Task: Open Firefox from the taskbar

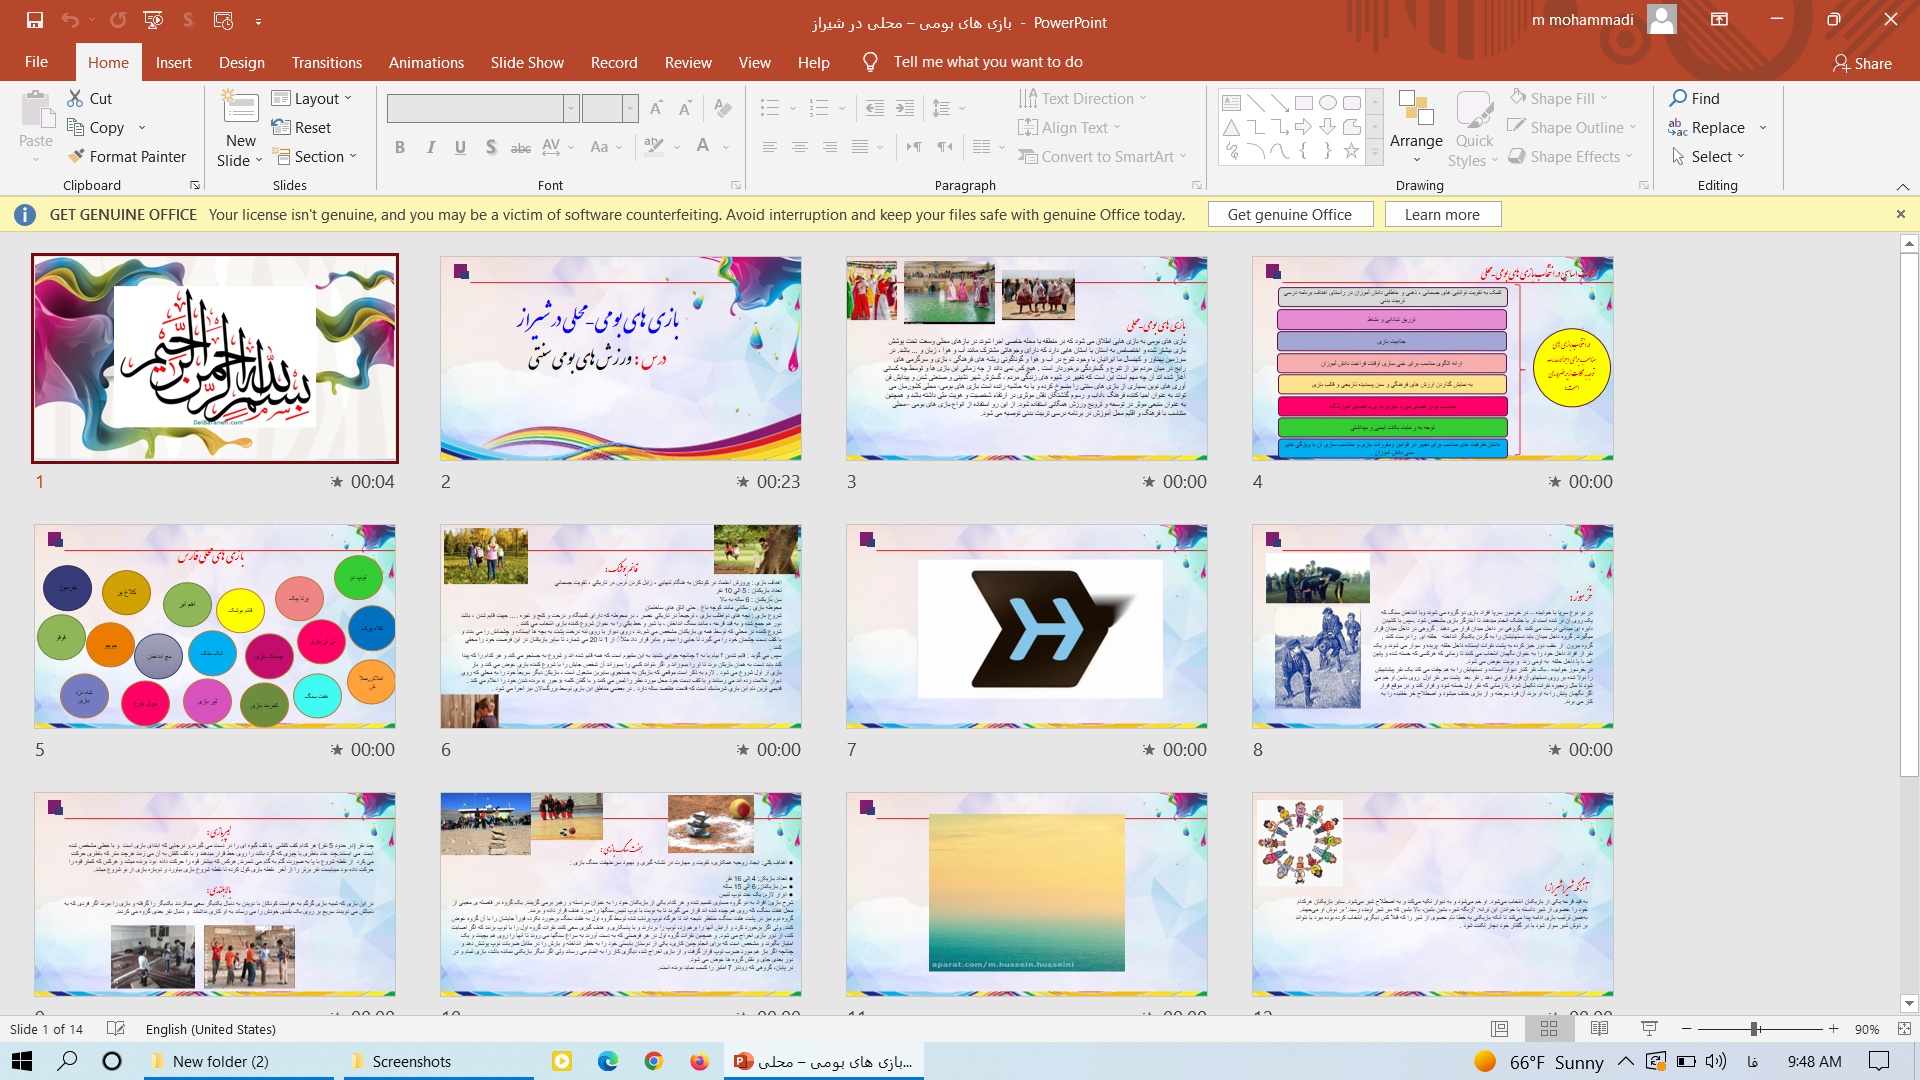Action: (699, 1061)
